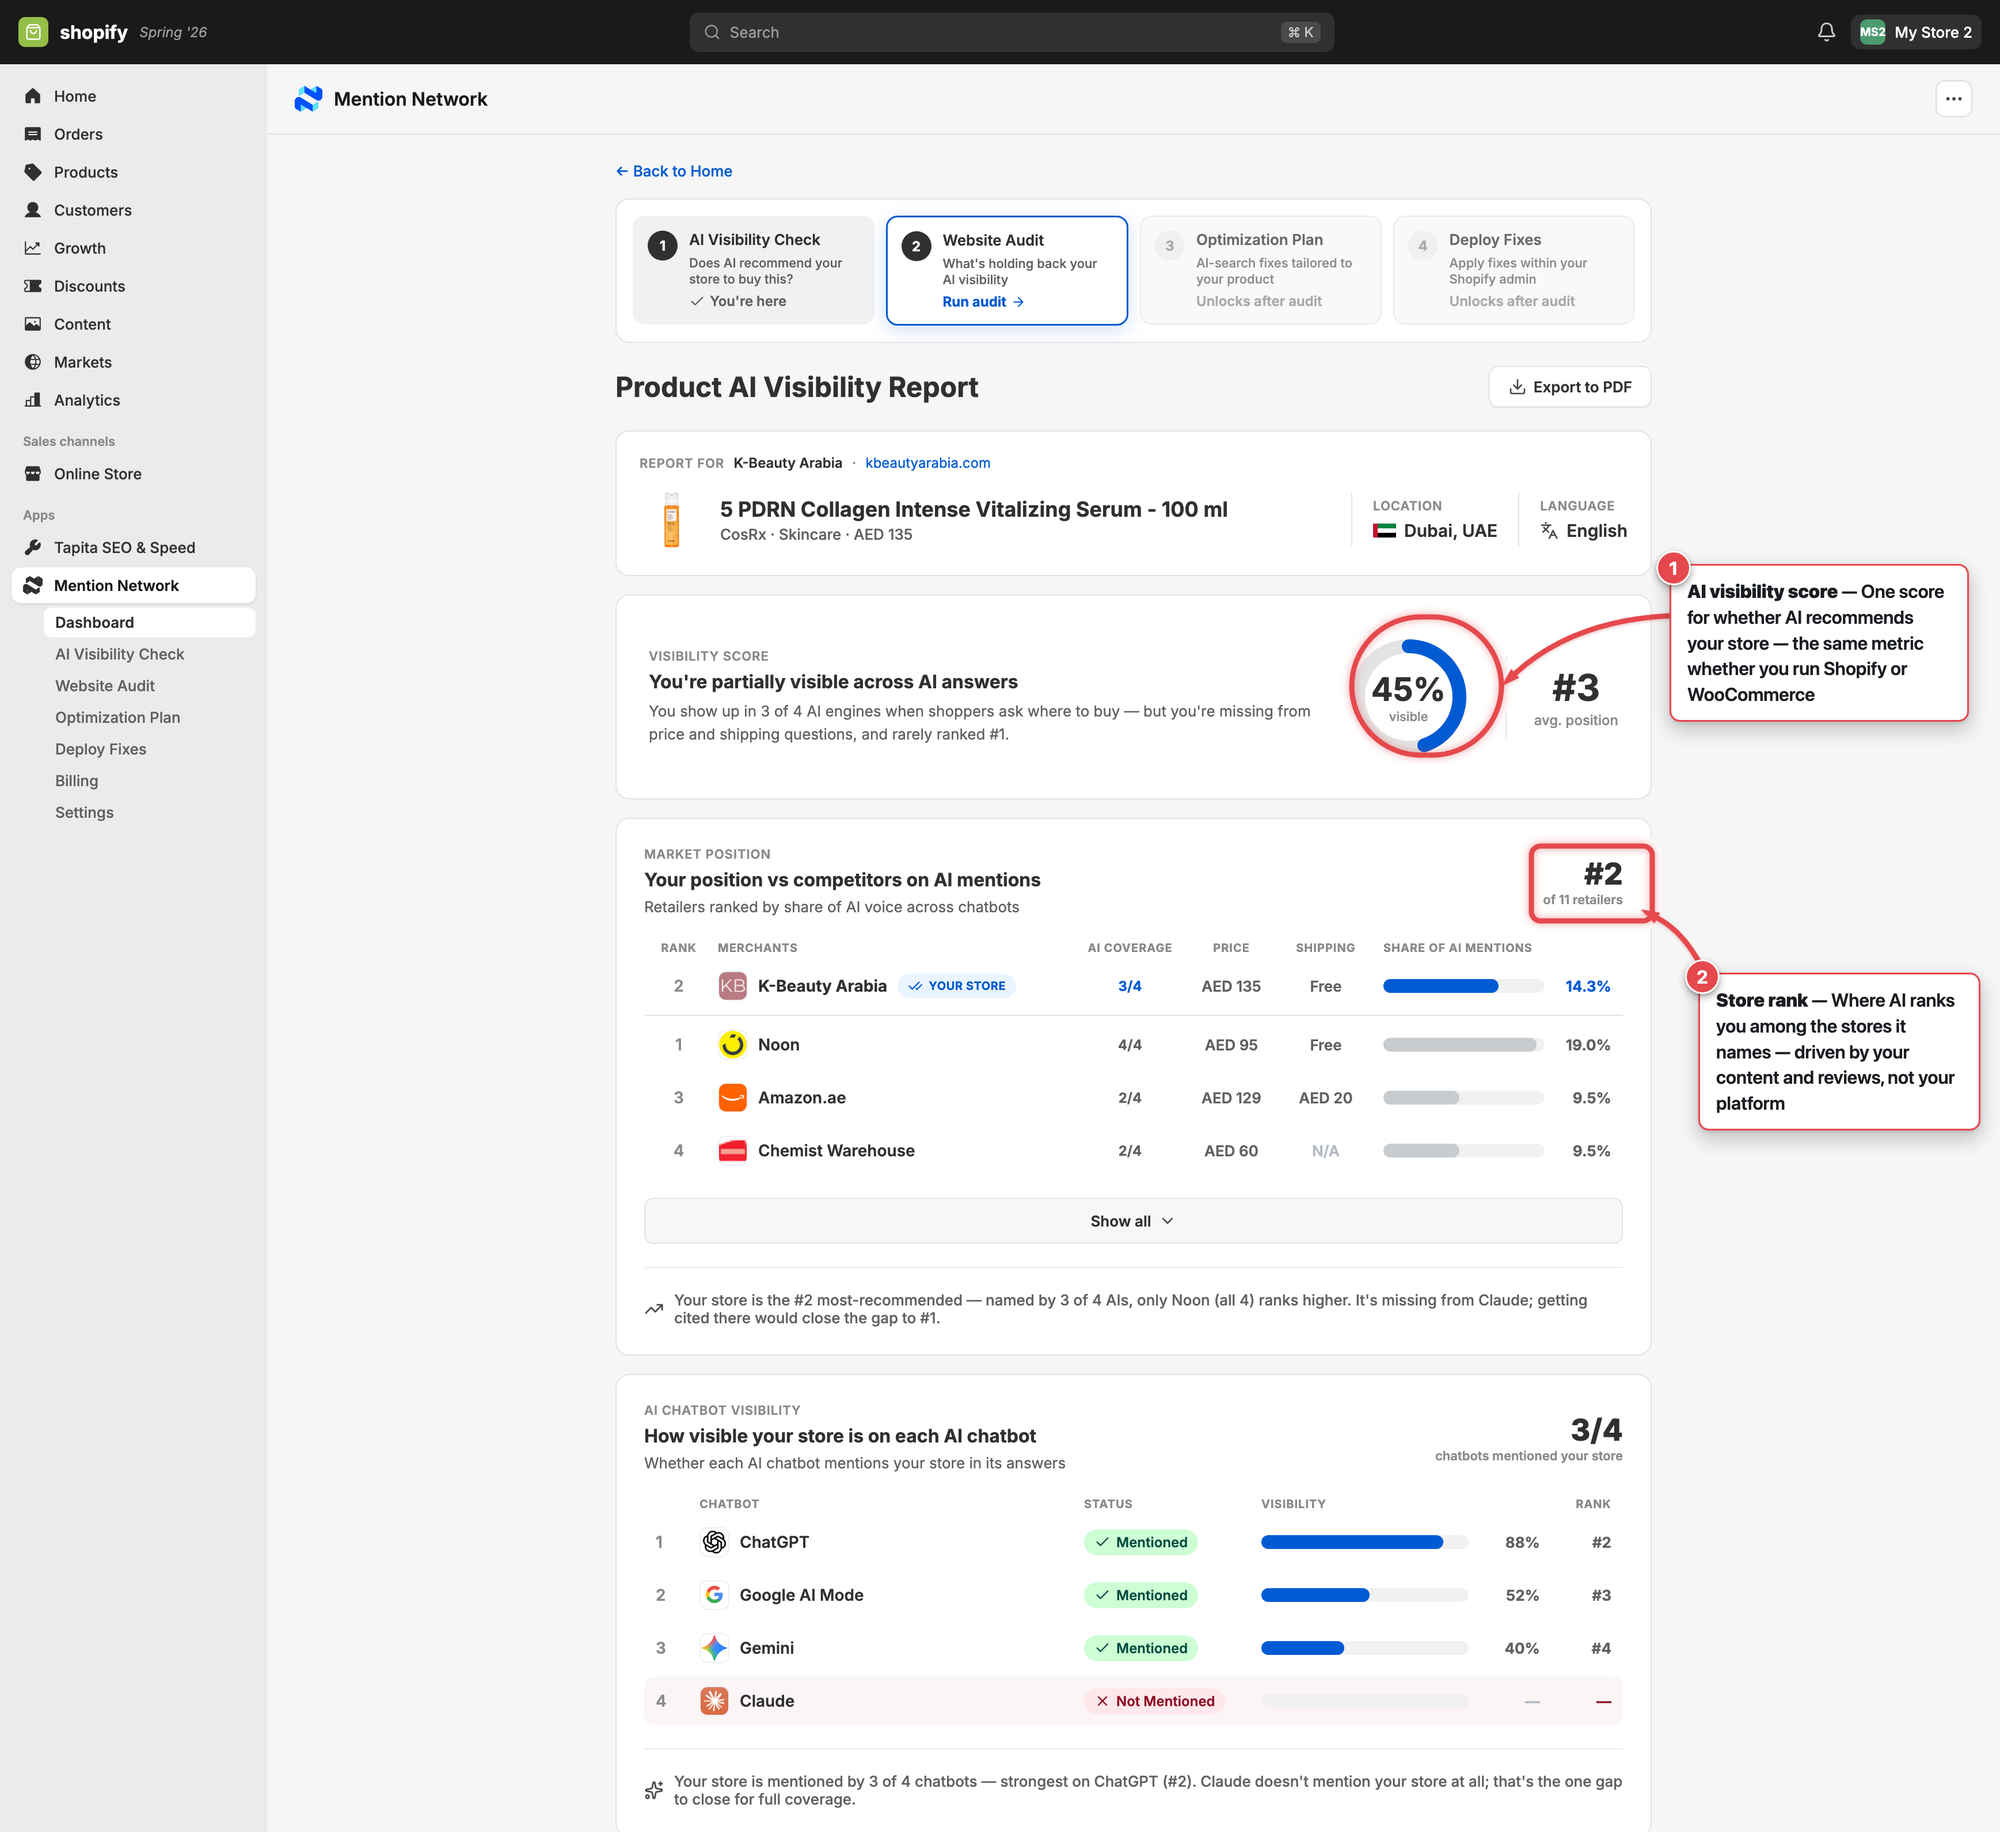
Task: Click the 3/4 AI coverage value
Action: coord(1129,986)
